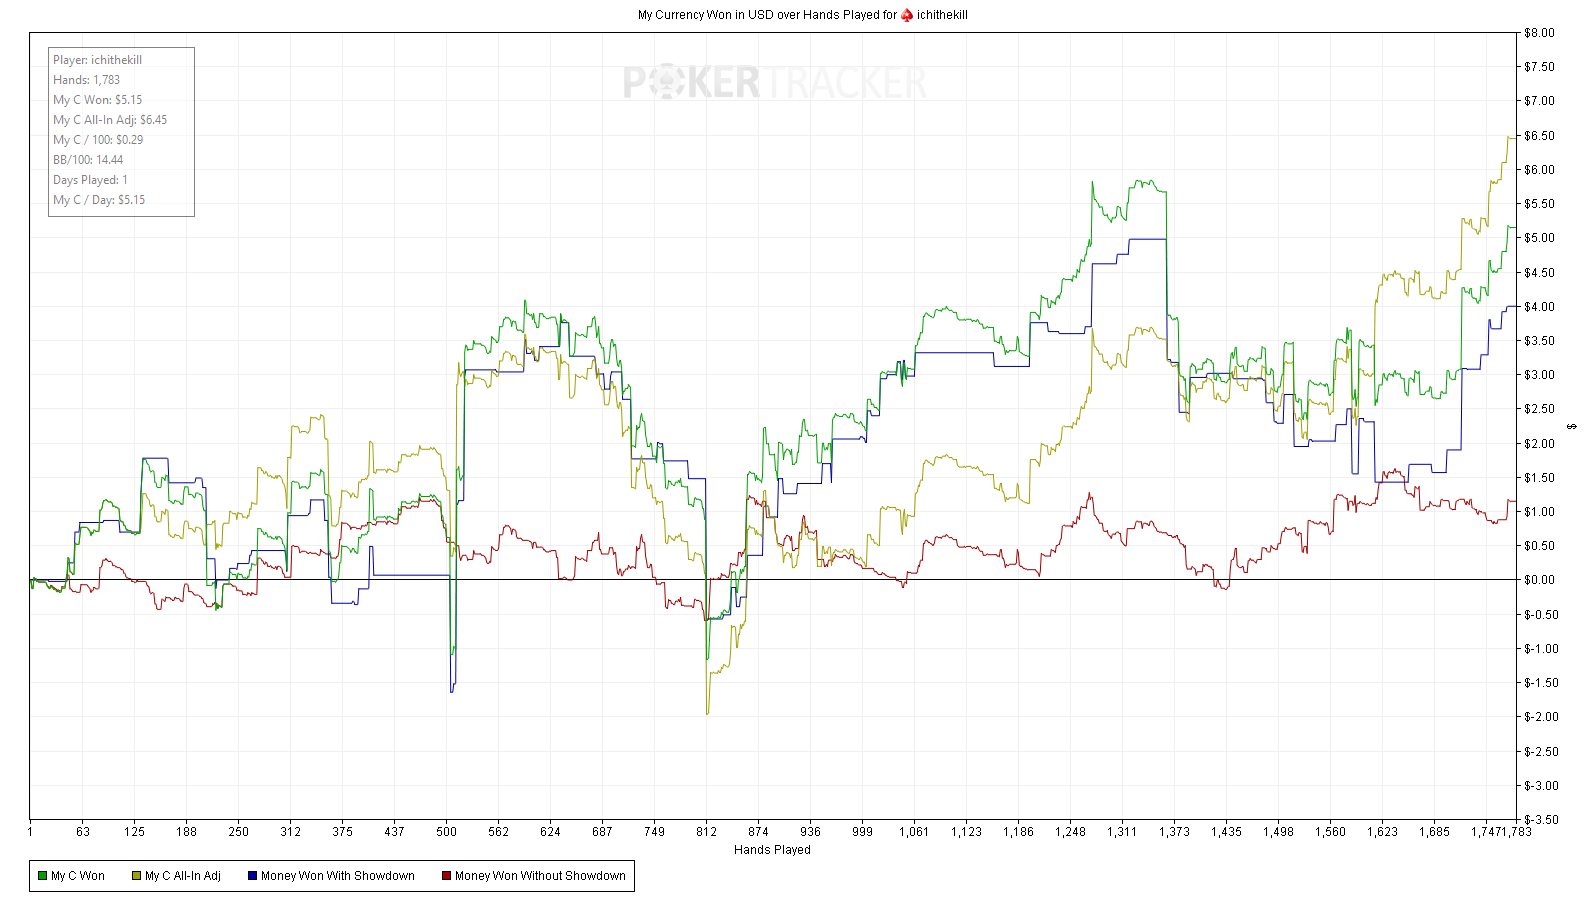Click the "$7.00" y-axis label
This screenshot has height=899, width=1588.
click(1539, 101)
